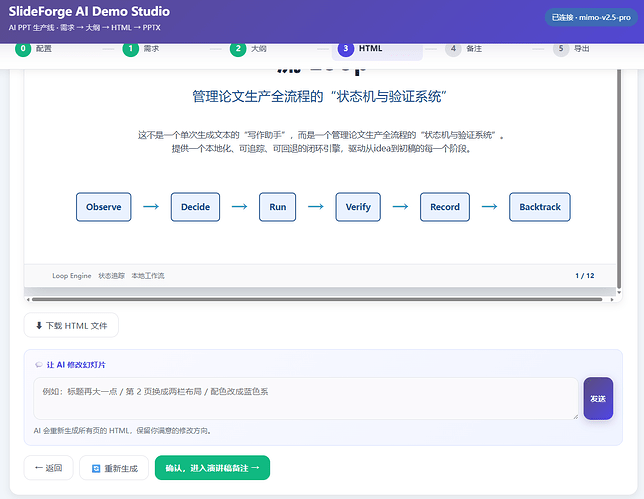Click the resize grip of the text box
This screenshot has height=499, width=644.
tap(575, 416)
